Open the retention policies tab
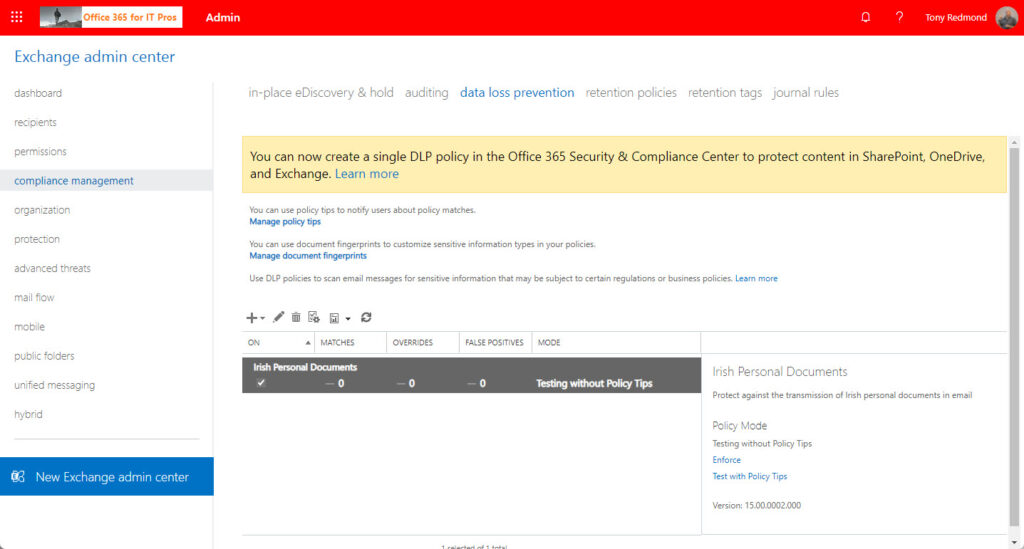 click(631, 93)
